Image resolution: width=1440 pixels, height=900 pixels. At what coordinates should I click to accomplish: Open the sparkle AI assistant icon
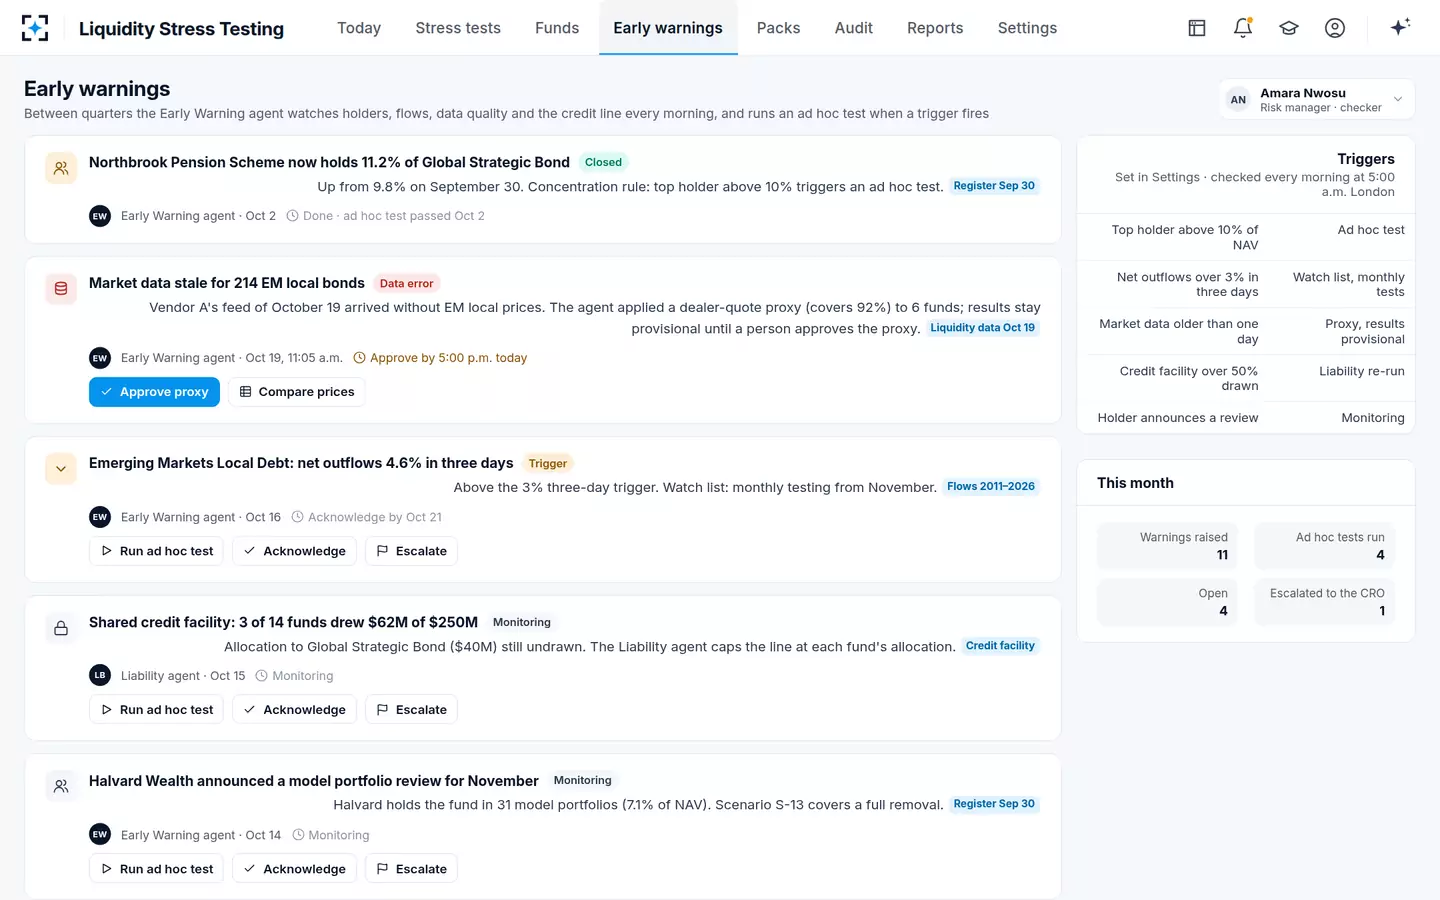point(1400,27)
